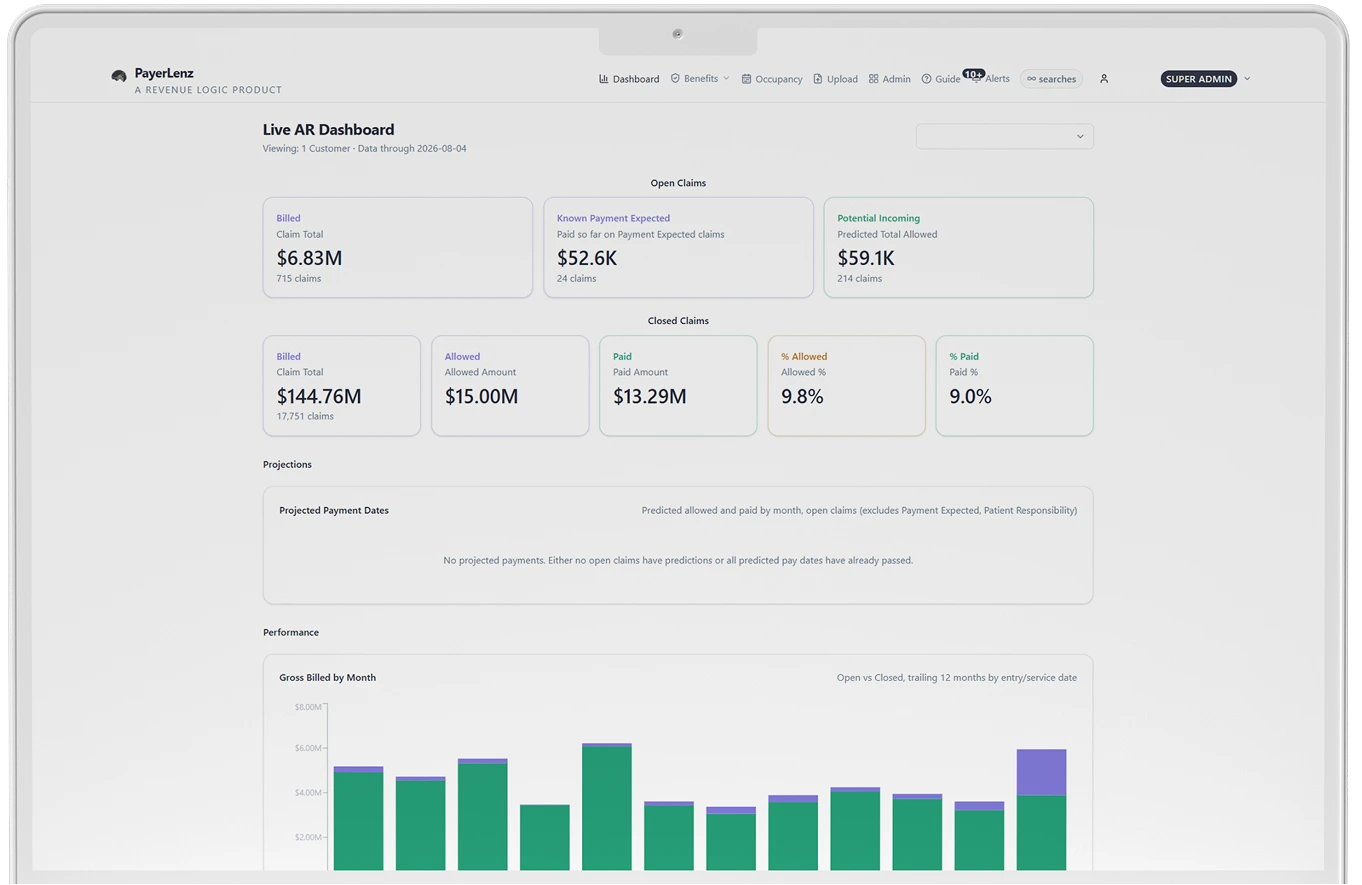Click the searches pill button
The image size is (1362, 885).
1051,79
